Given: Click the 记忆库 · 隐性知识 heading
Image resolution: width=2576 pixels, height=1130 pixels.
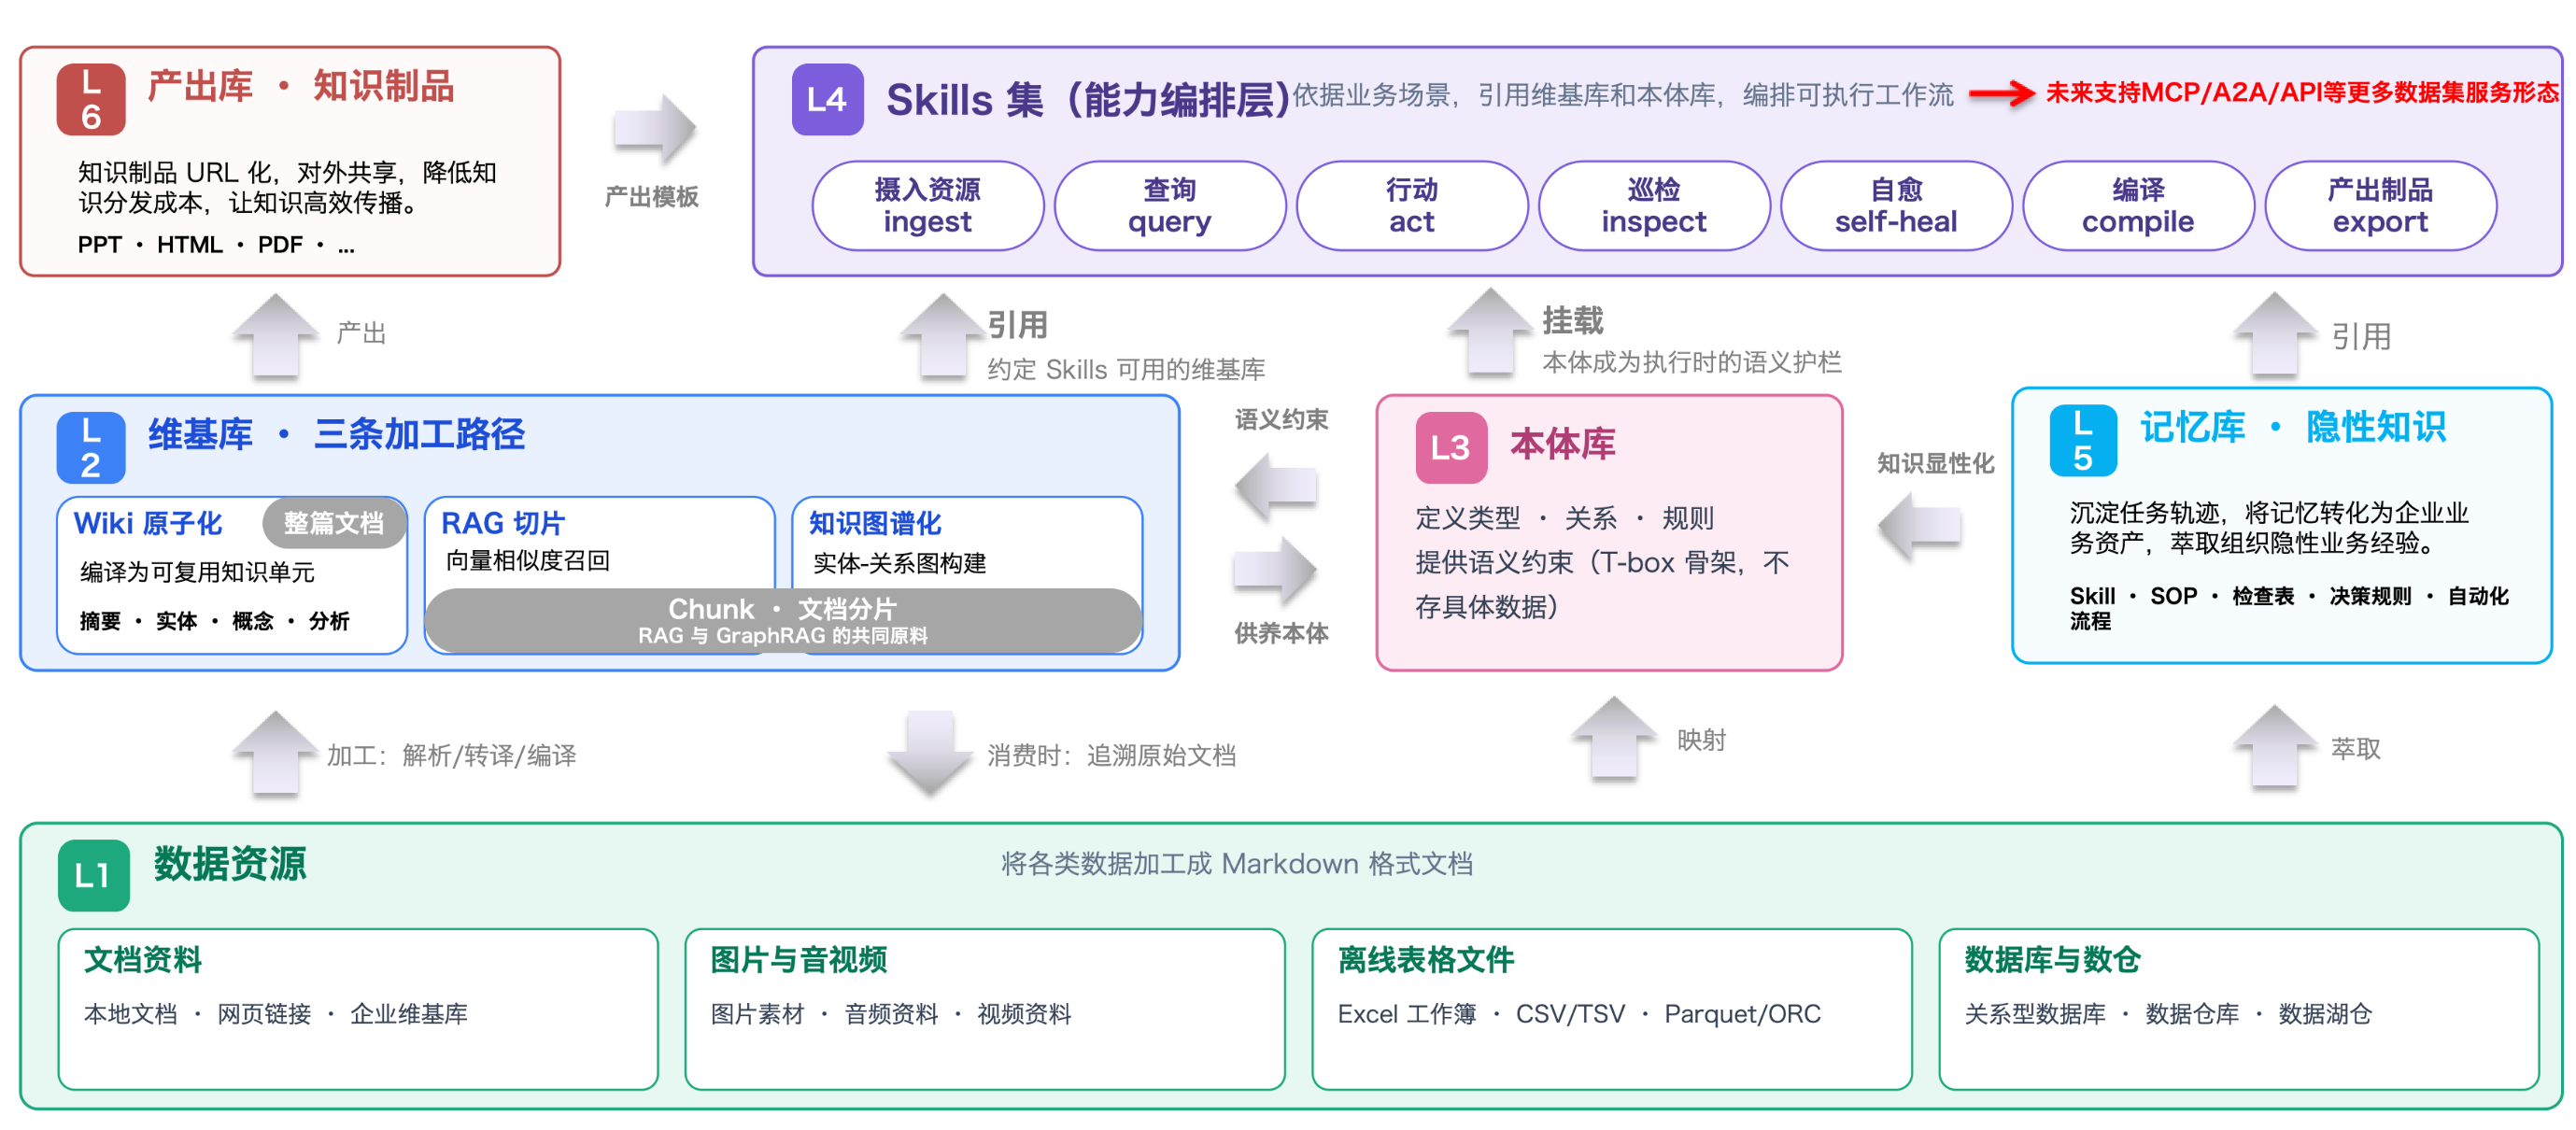Looking at the screenshot, I should click(2293, 427).
